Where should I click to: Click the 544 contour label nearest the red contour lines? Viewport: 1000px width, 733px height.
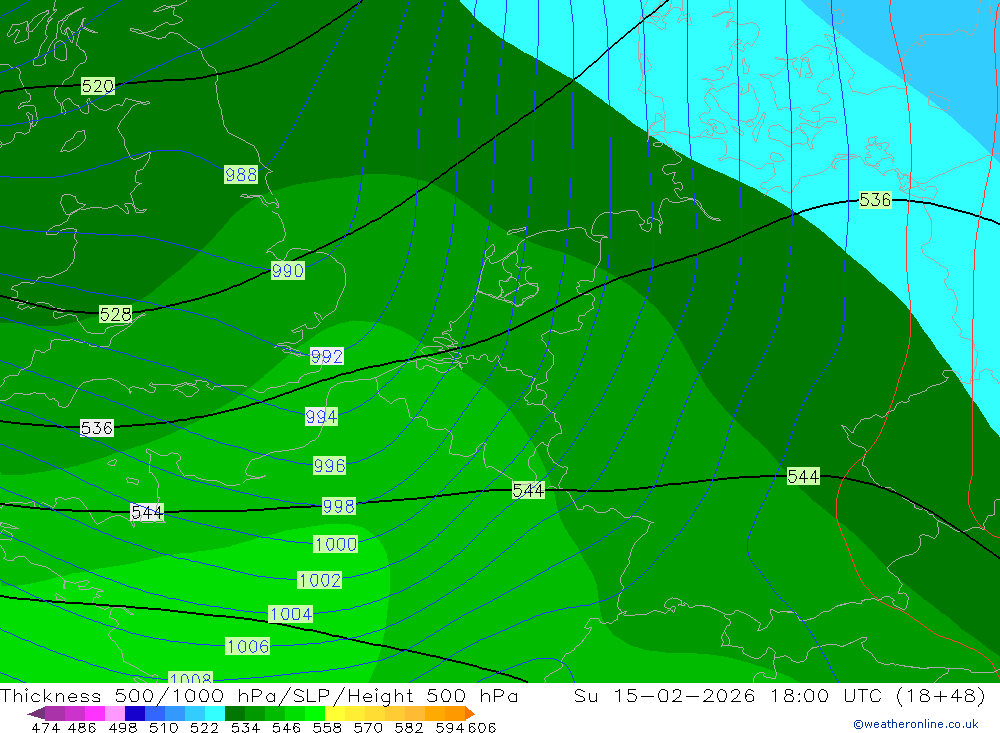[803, 477]
